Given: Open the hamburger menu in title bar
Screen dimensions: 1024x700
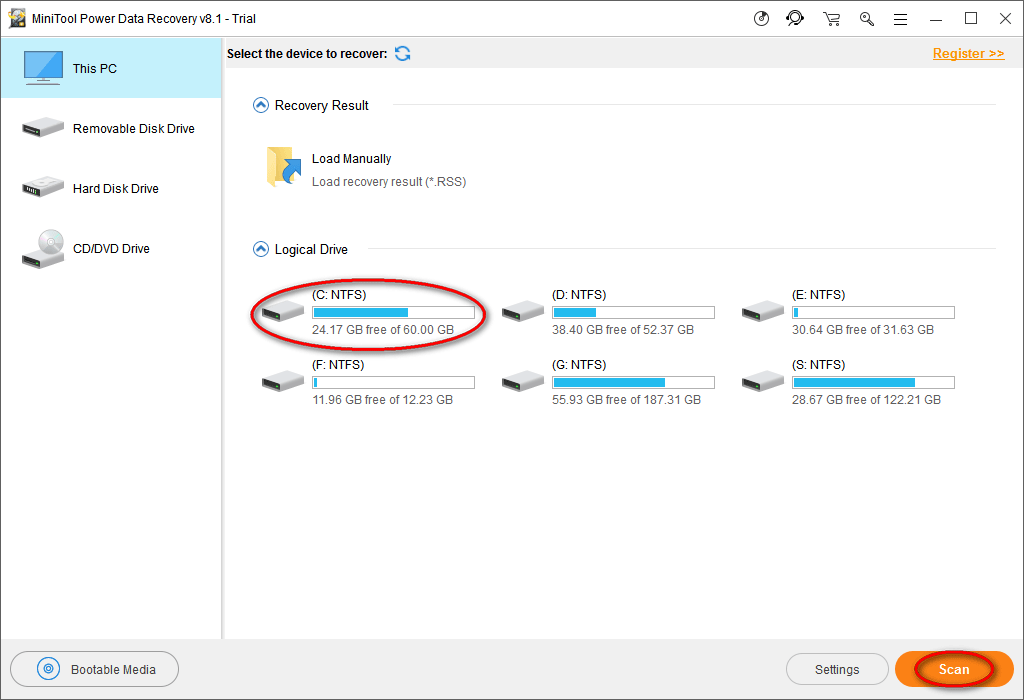Looking at the screenshot, I should coord(901,18).
